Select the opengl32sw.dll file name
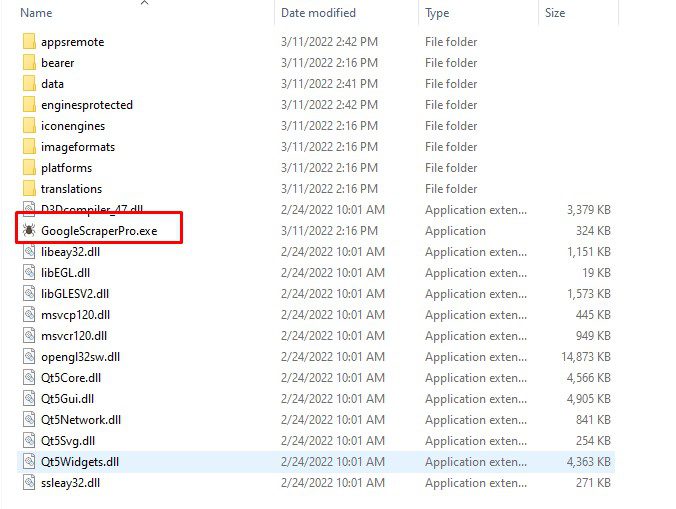 pyautogui.click(x=80, y=357)
